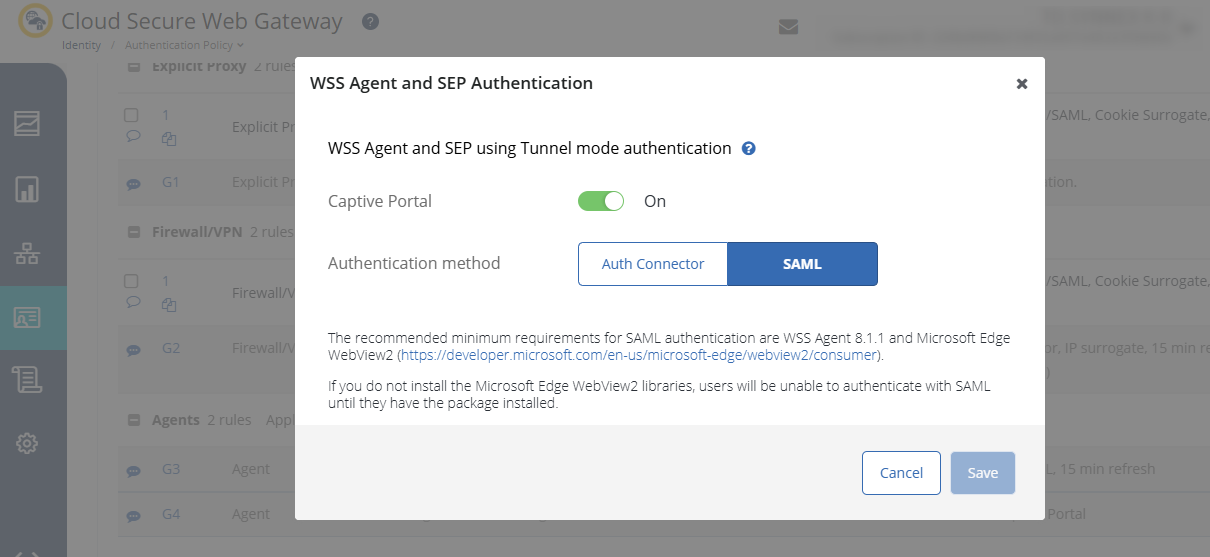The image size is (1210, 557).
Task: Open the mail envelope icon in header
Action: pyautogui.click(x=788, y=27)
